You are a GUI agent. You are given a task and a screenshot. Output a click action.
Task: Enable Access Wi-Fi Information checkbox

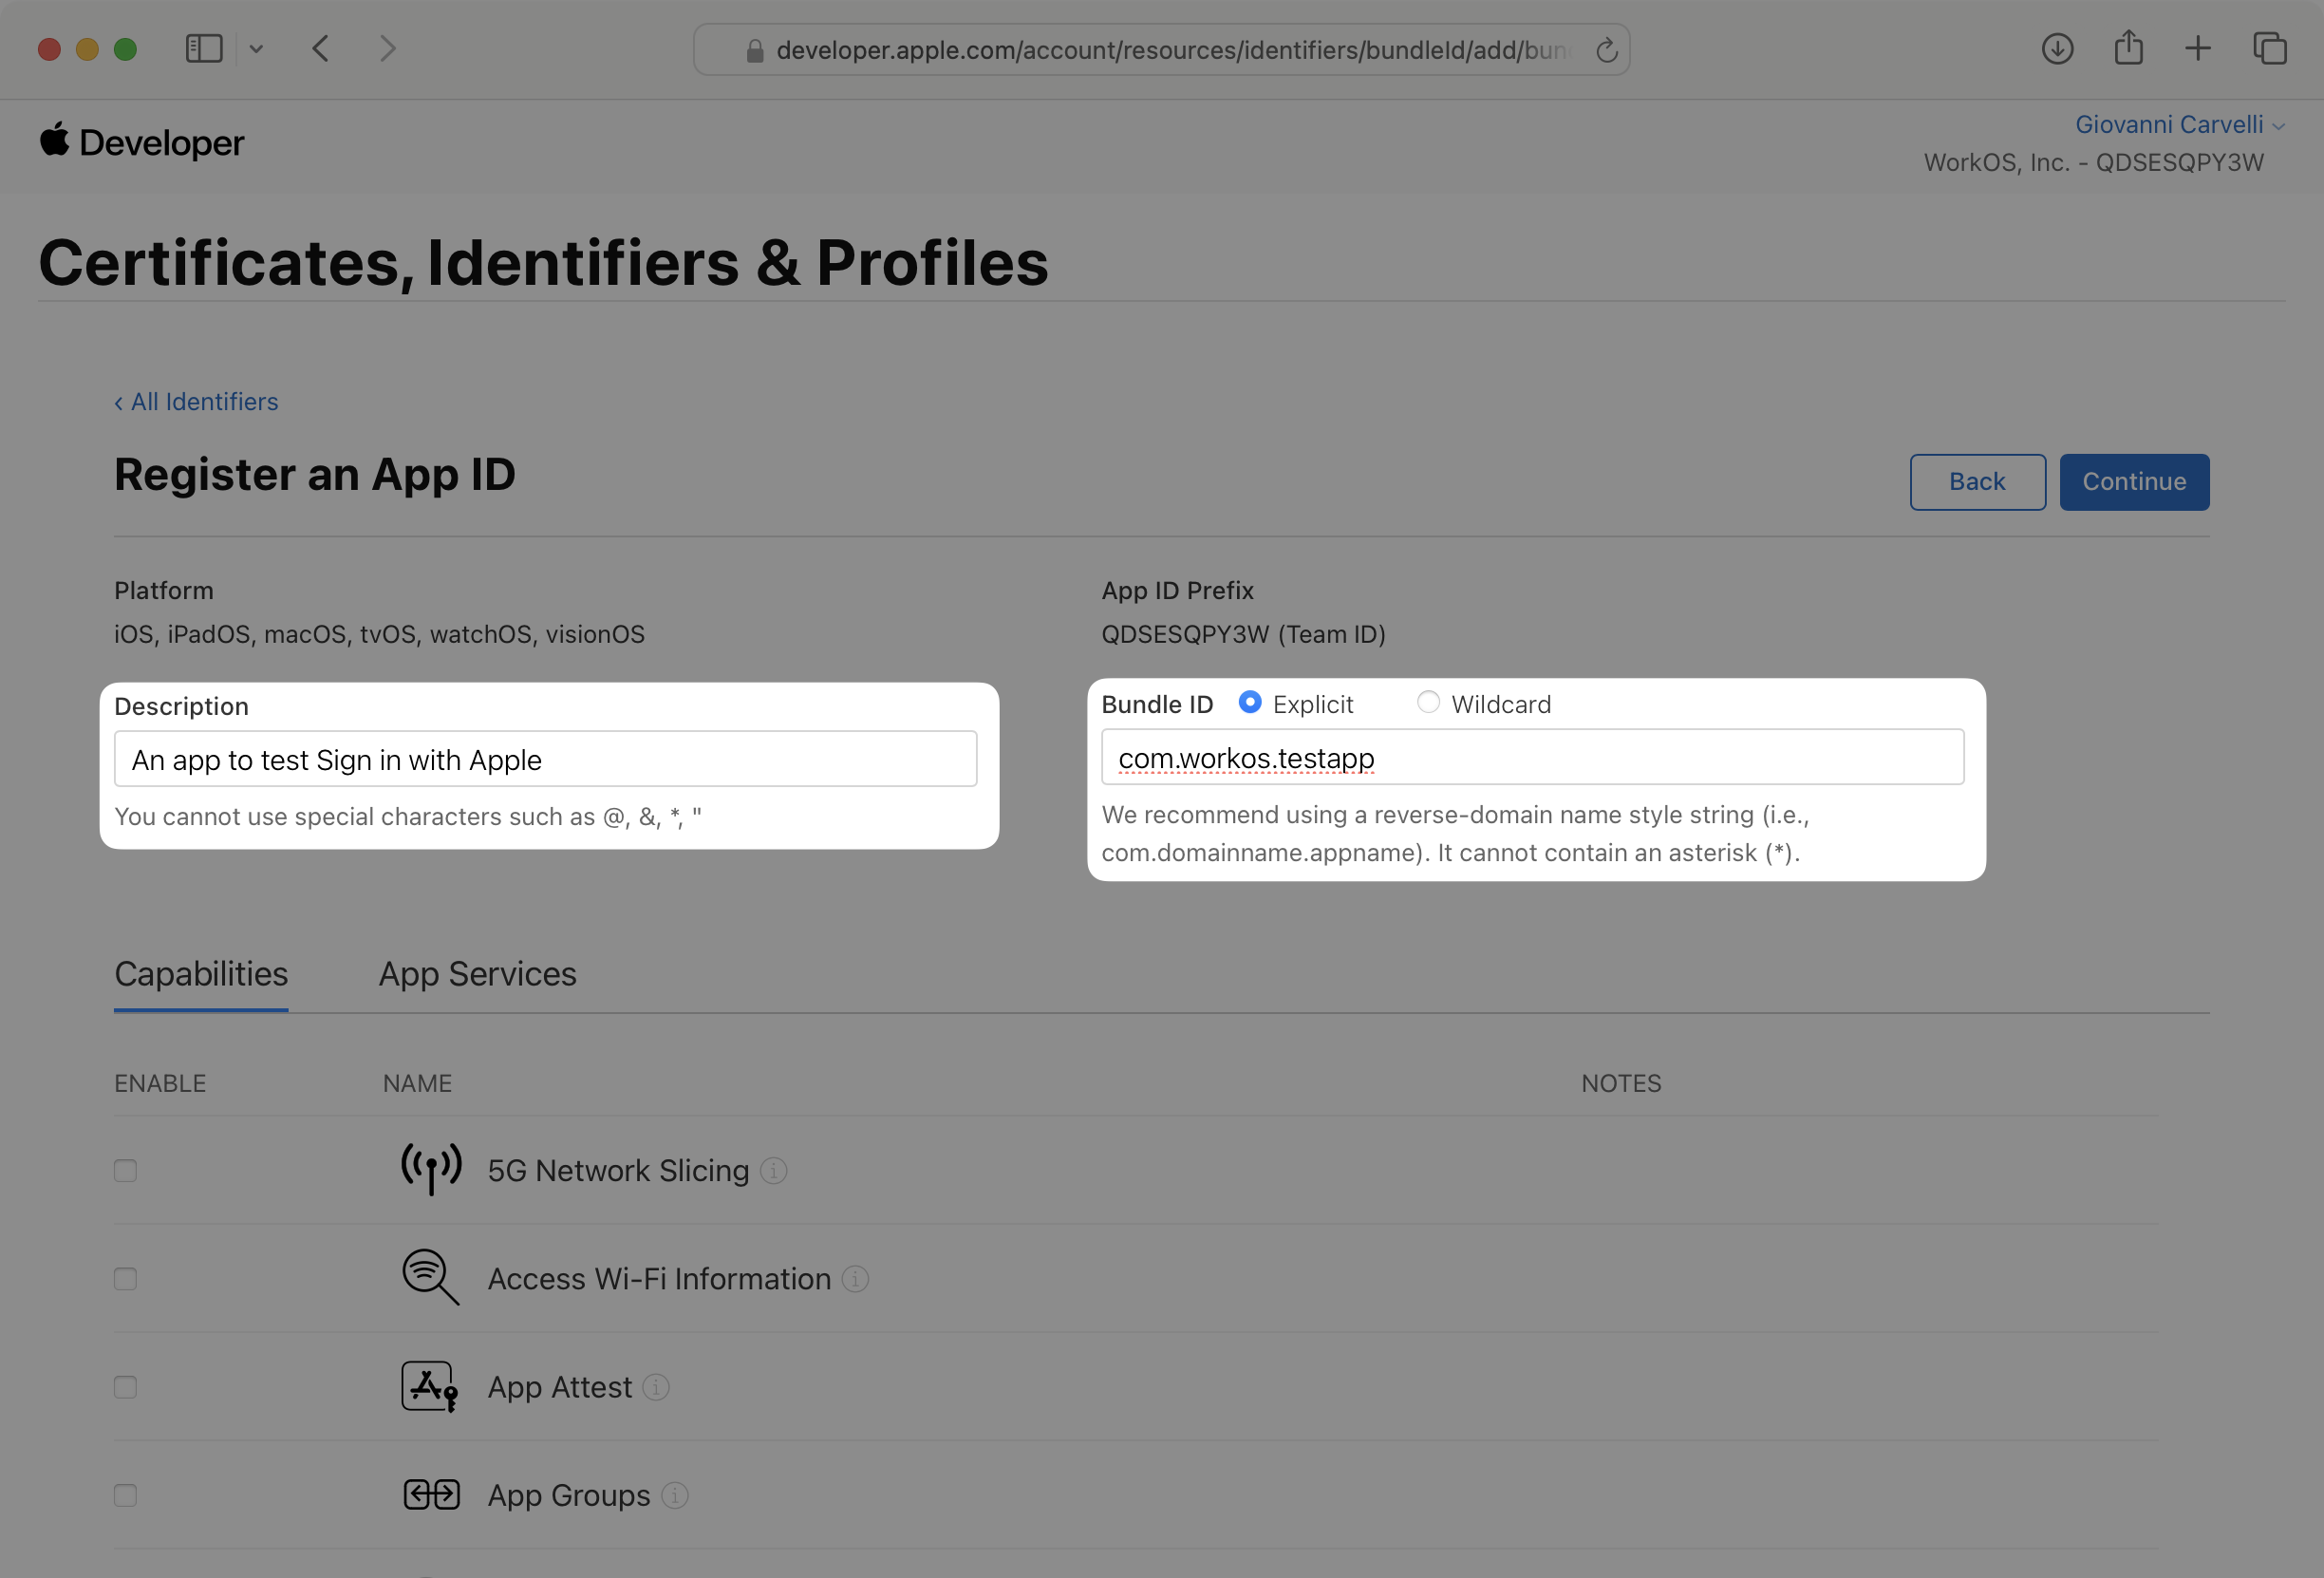click(x=125, y=1279)
